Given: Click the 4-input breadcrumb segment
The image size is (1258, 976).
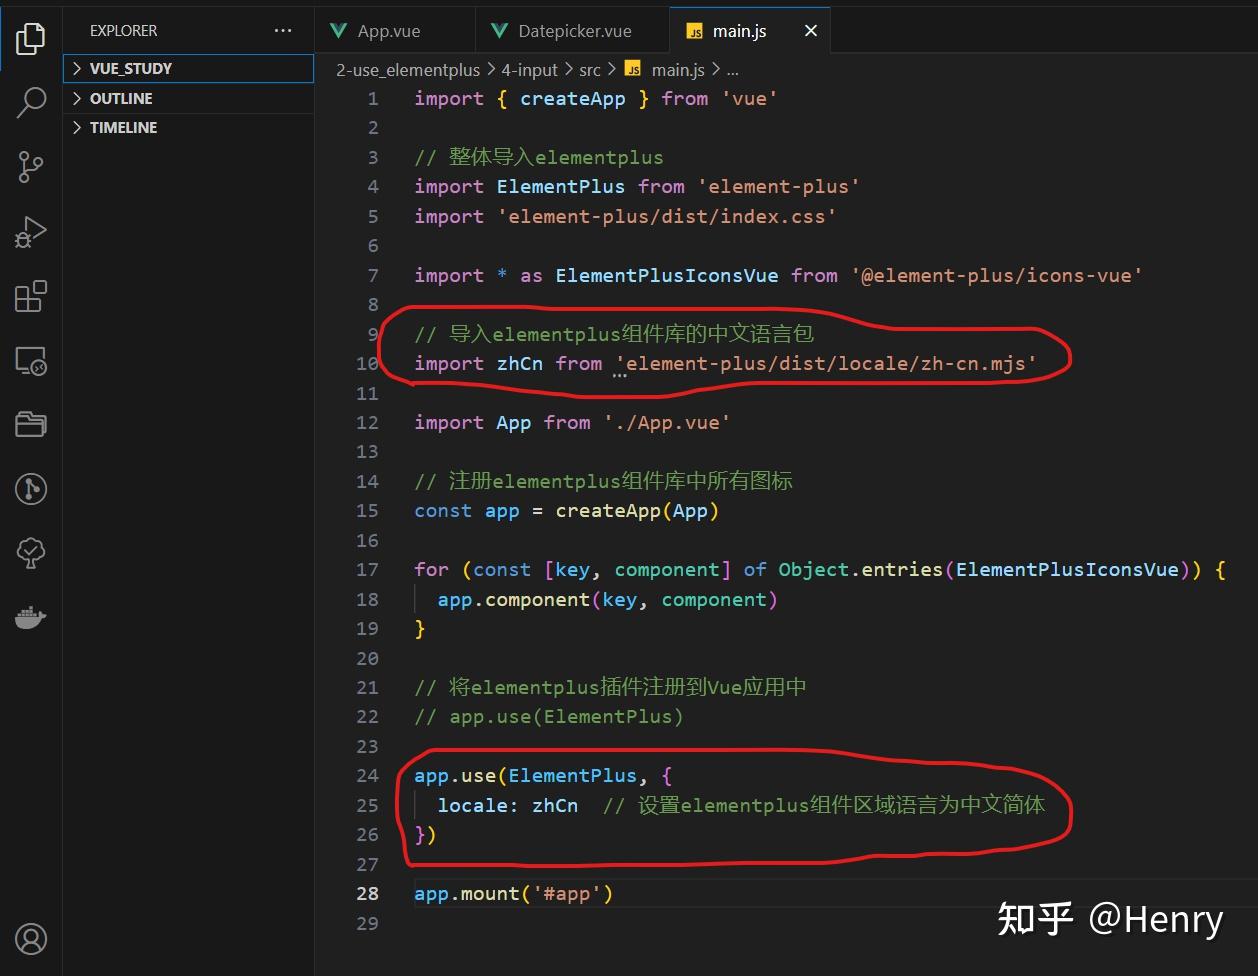Looking at the screenshot, I should pos(529,70).
